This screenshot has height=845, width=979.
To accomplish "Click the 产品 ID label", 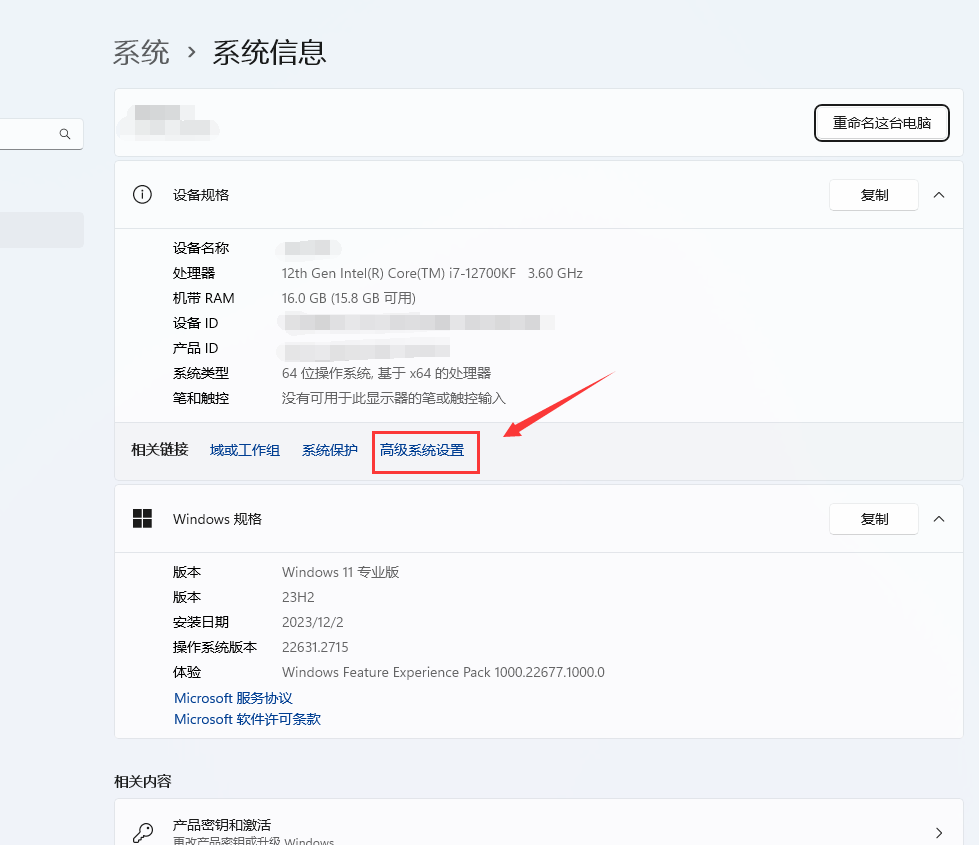I will coord(195,348).
